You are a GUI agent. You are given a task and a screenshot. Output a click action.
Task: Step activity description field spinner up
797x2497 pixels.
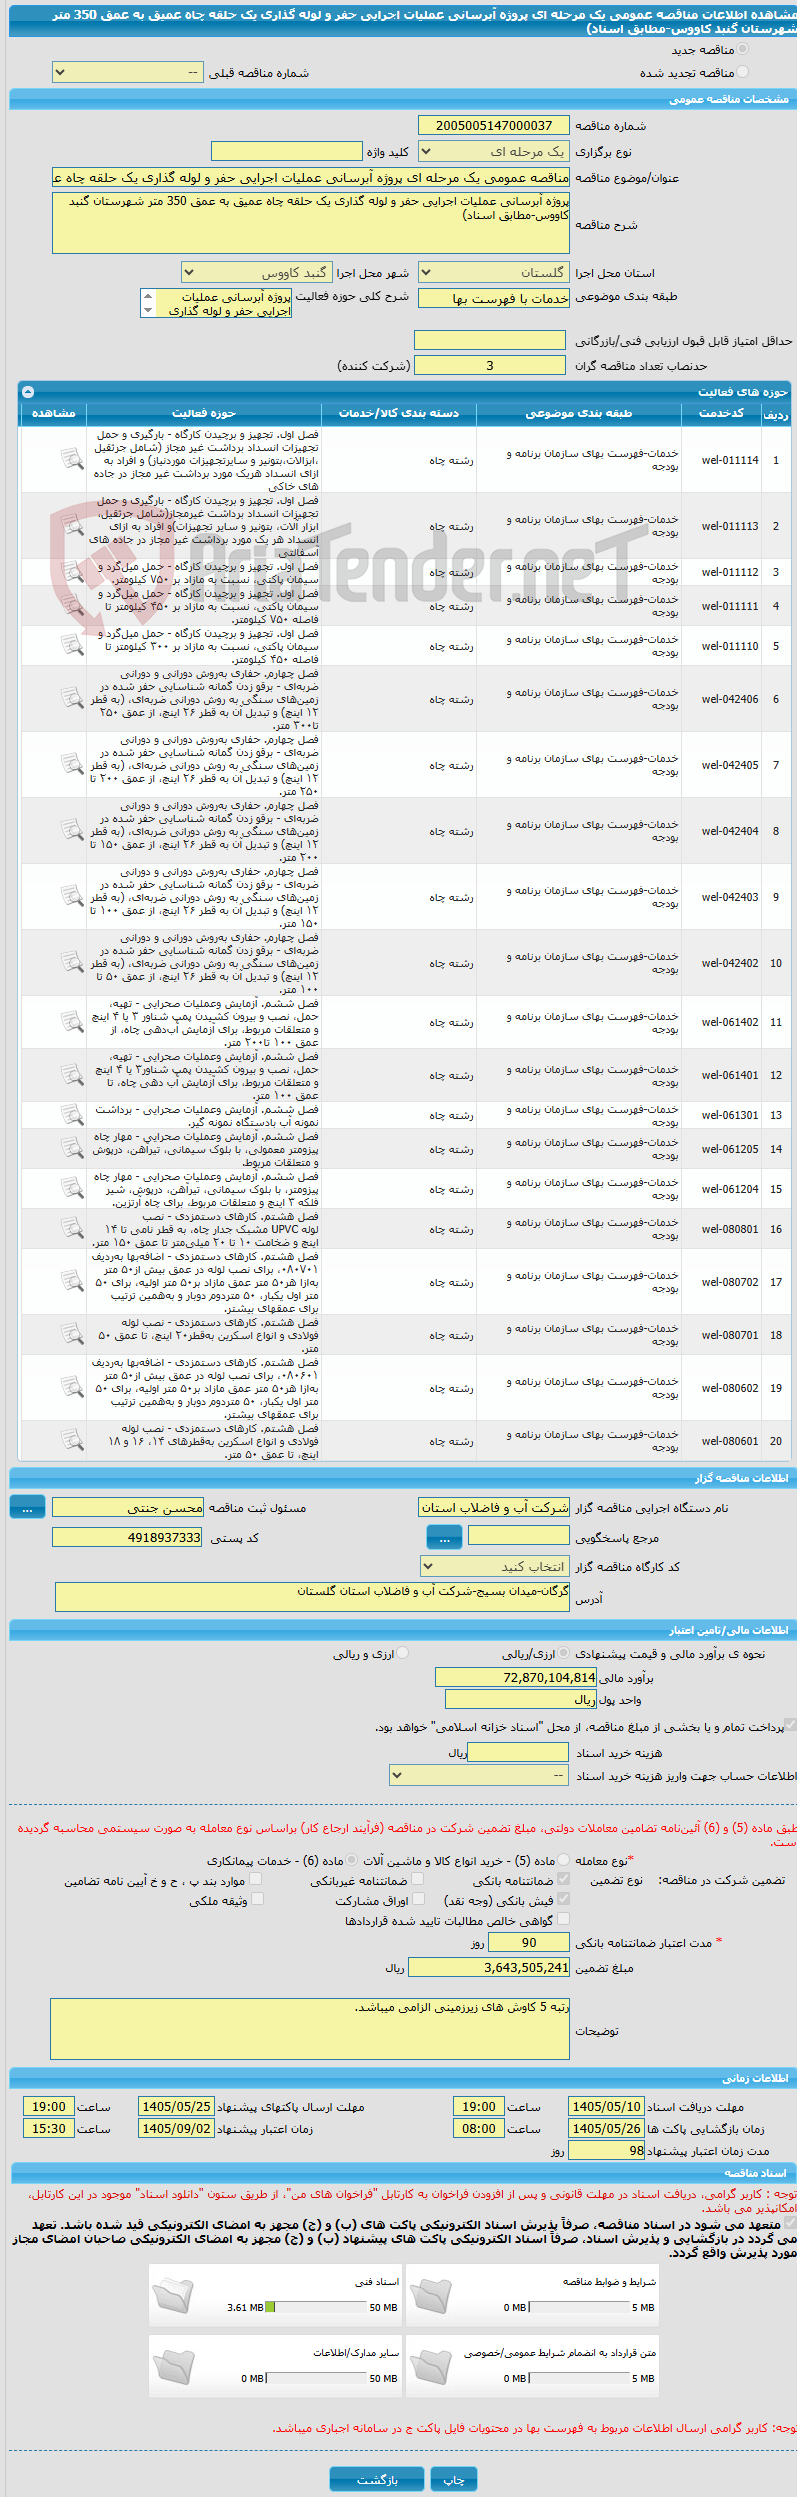pos(149,297)
